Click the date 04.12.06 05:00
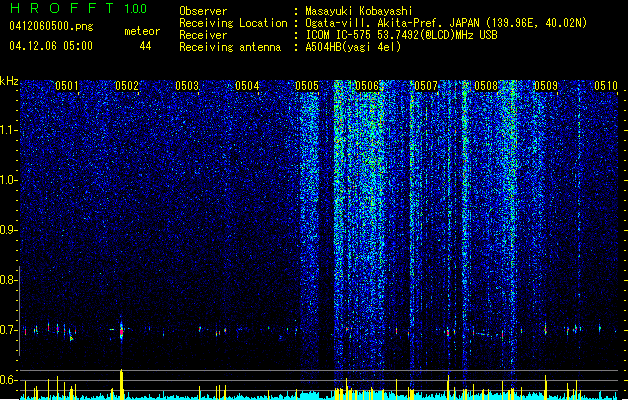Viewport: 629px width, 400px height. pos(51,46)
